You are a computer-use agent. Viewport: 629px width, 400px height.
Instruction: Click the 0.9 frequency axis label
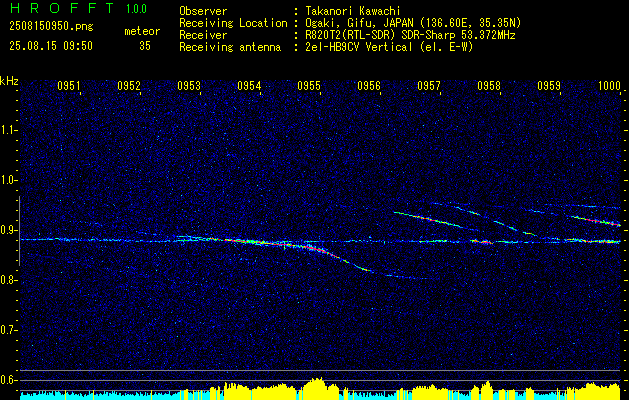(8, 230)
